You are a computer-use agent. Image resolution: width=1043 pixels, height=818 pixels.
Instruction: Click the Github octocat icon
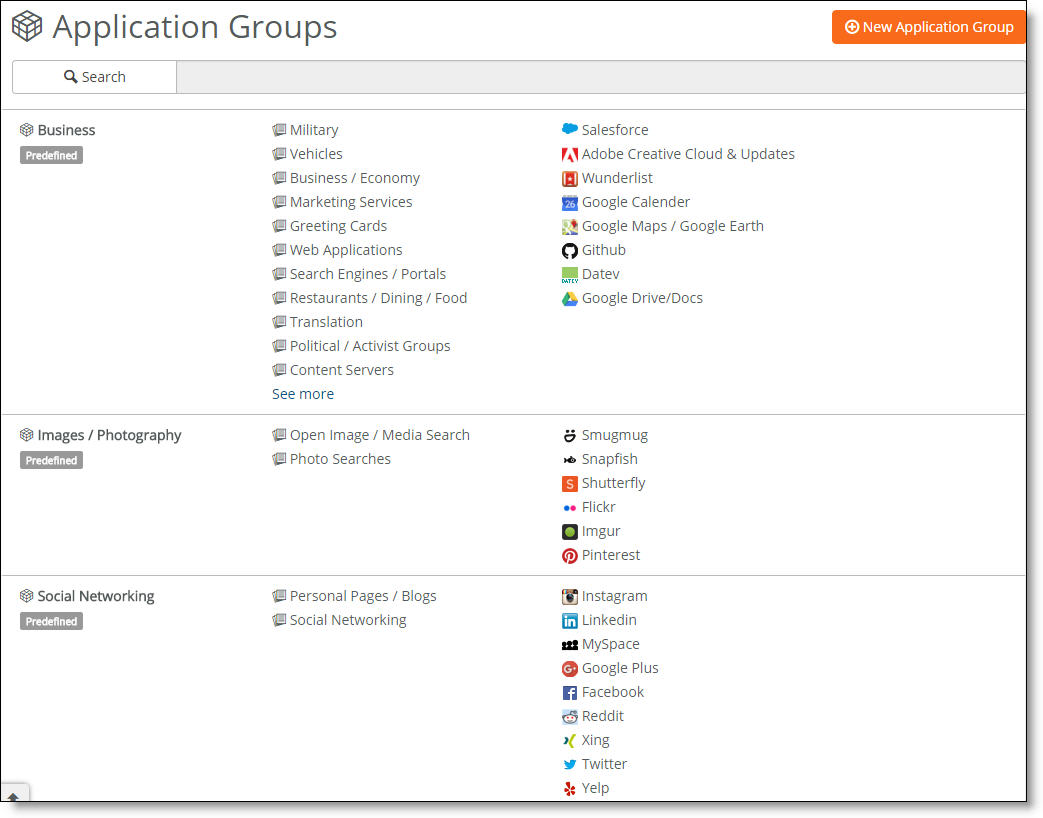(x=570, y=250)
